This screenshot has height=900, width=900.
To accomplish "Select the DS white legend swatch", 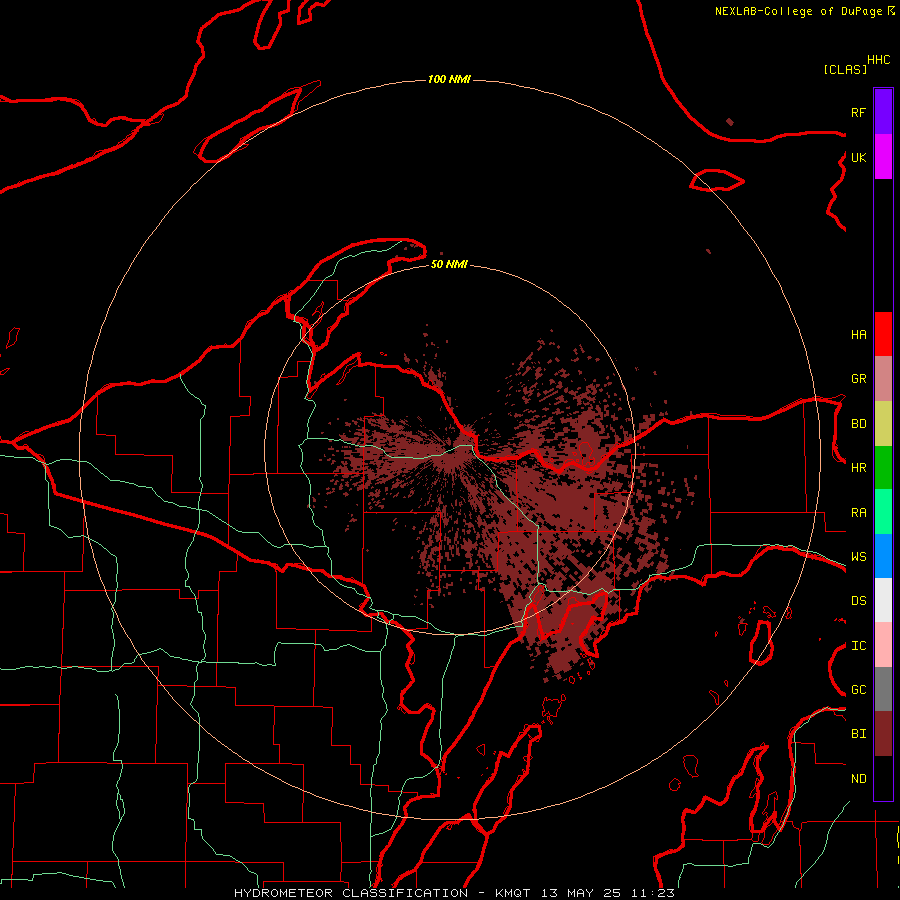I will point(883,600).
